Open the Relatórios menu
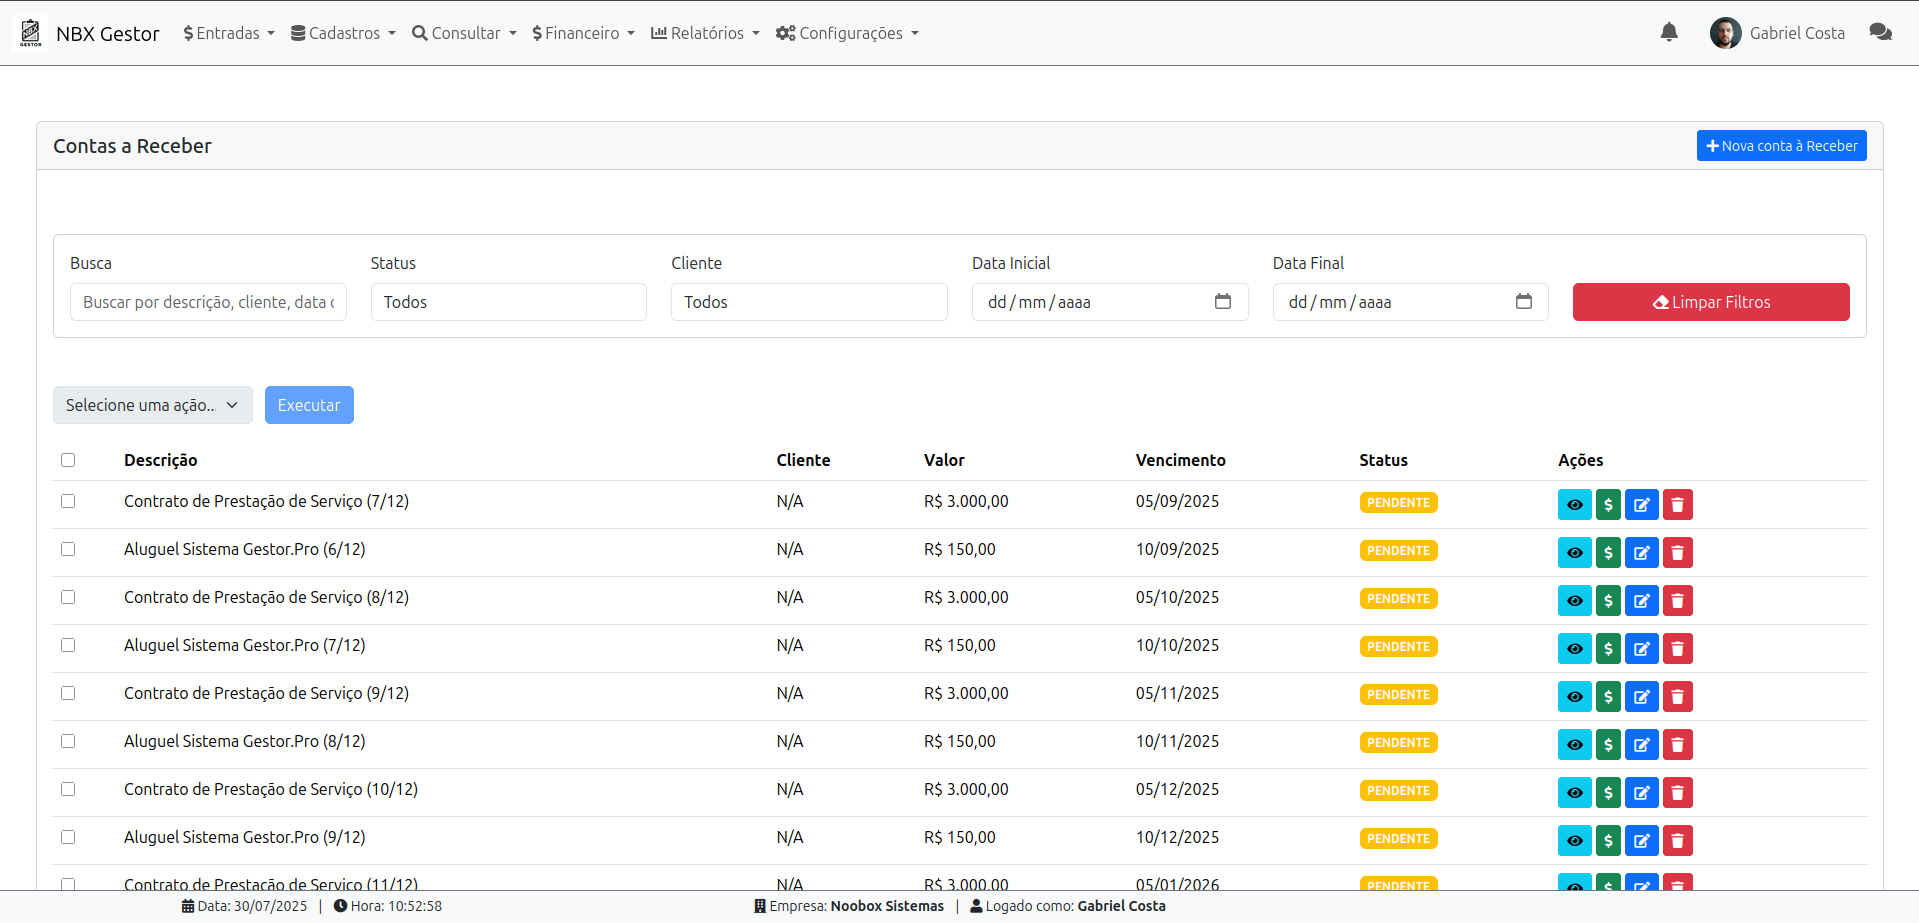This screenshot has width=1919, height=923. point(705,33)
